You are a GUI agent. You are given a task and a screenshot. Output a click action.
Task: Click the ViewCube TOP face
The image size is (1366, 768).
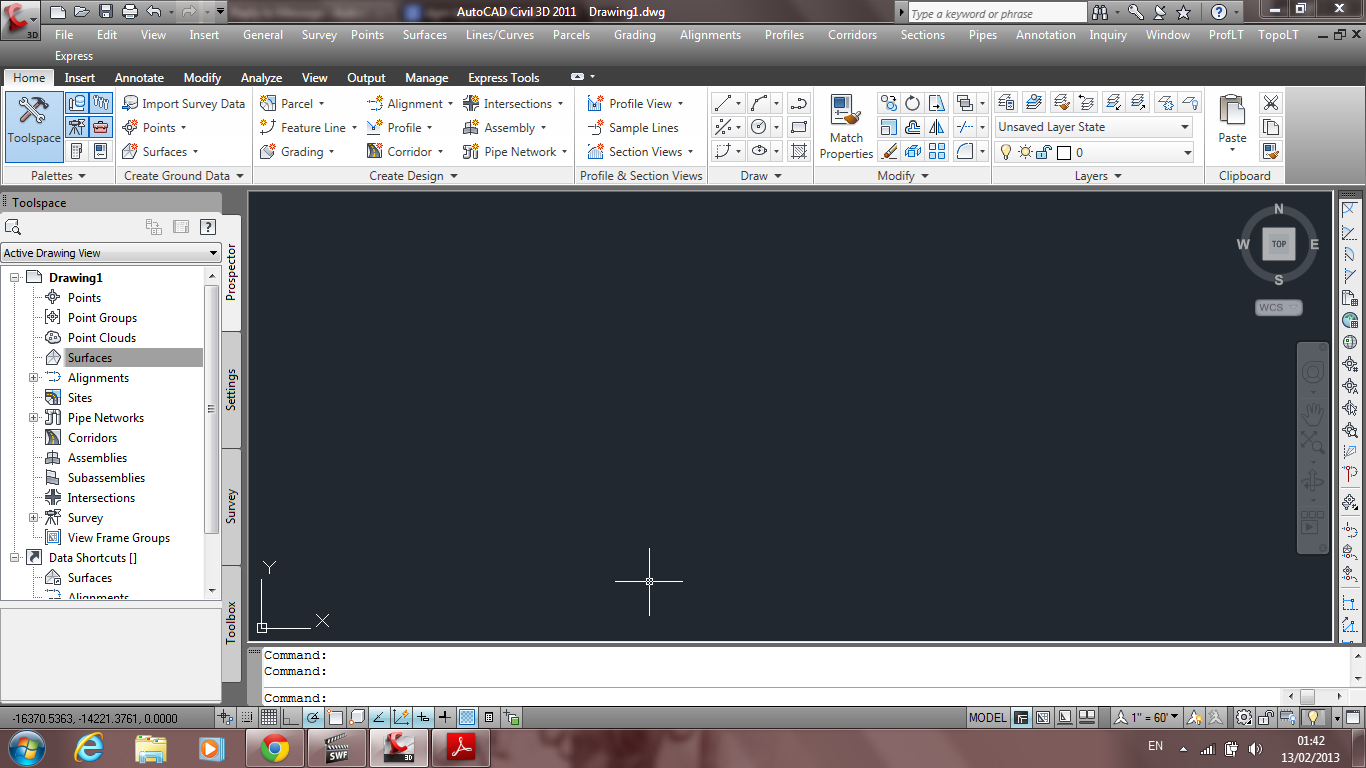tap(1279, 244)
